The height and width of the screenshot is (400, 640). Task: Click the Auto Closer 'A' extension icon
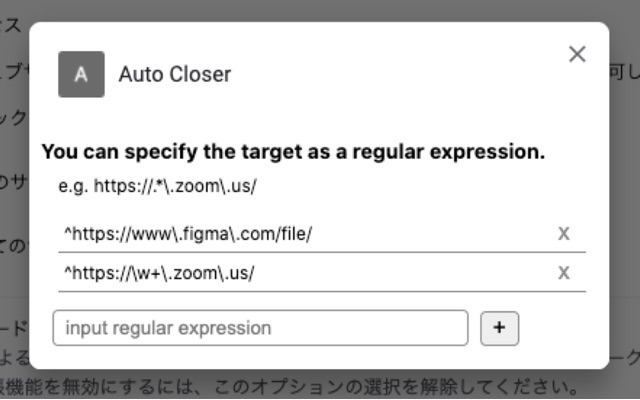[x=81, y=74]
